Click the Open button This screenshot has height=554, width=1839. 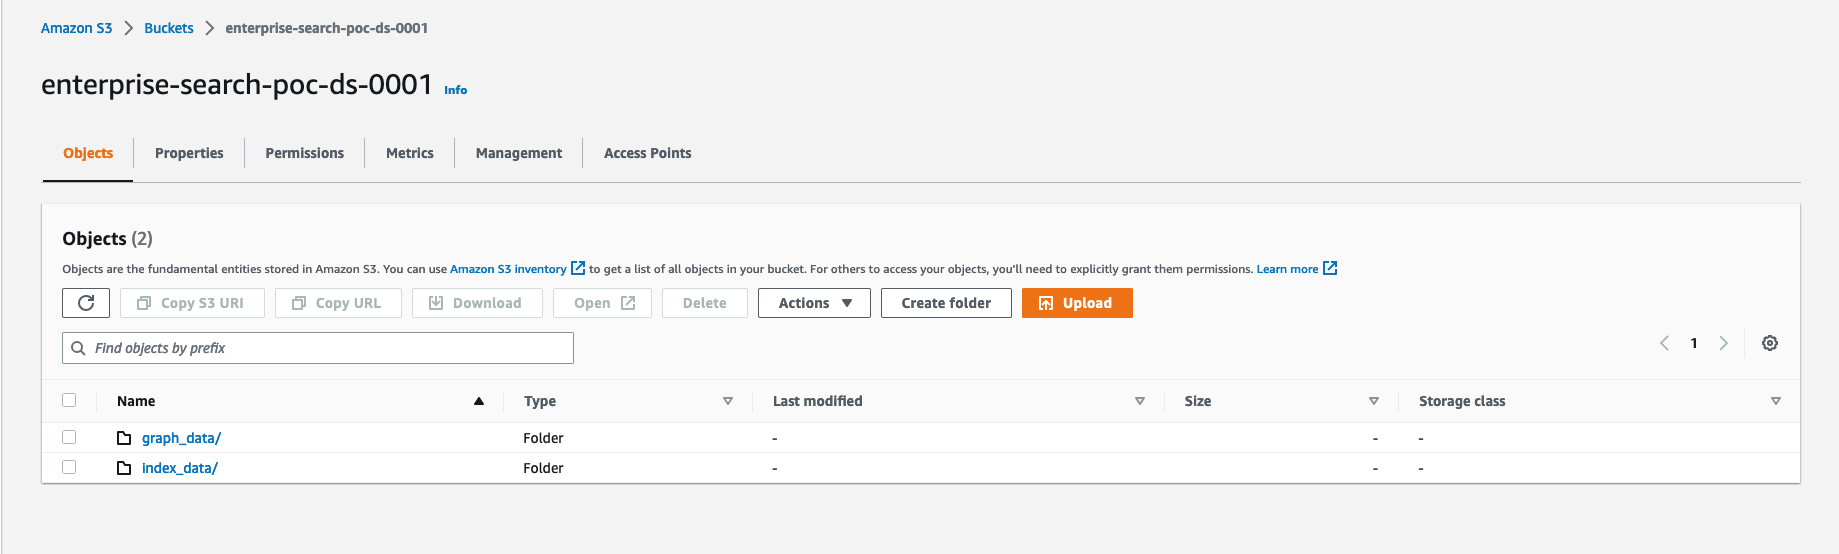tap(602, 303)
